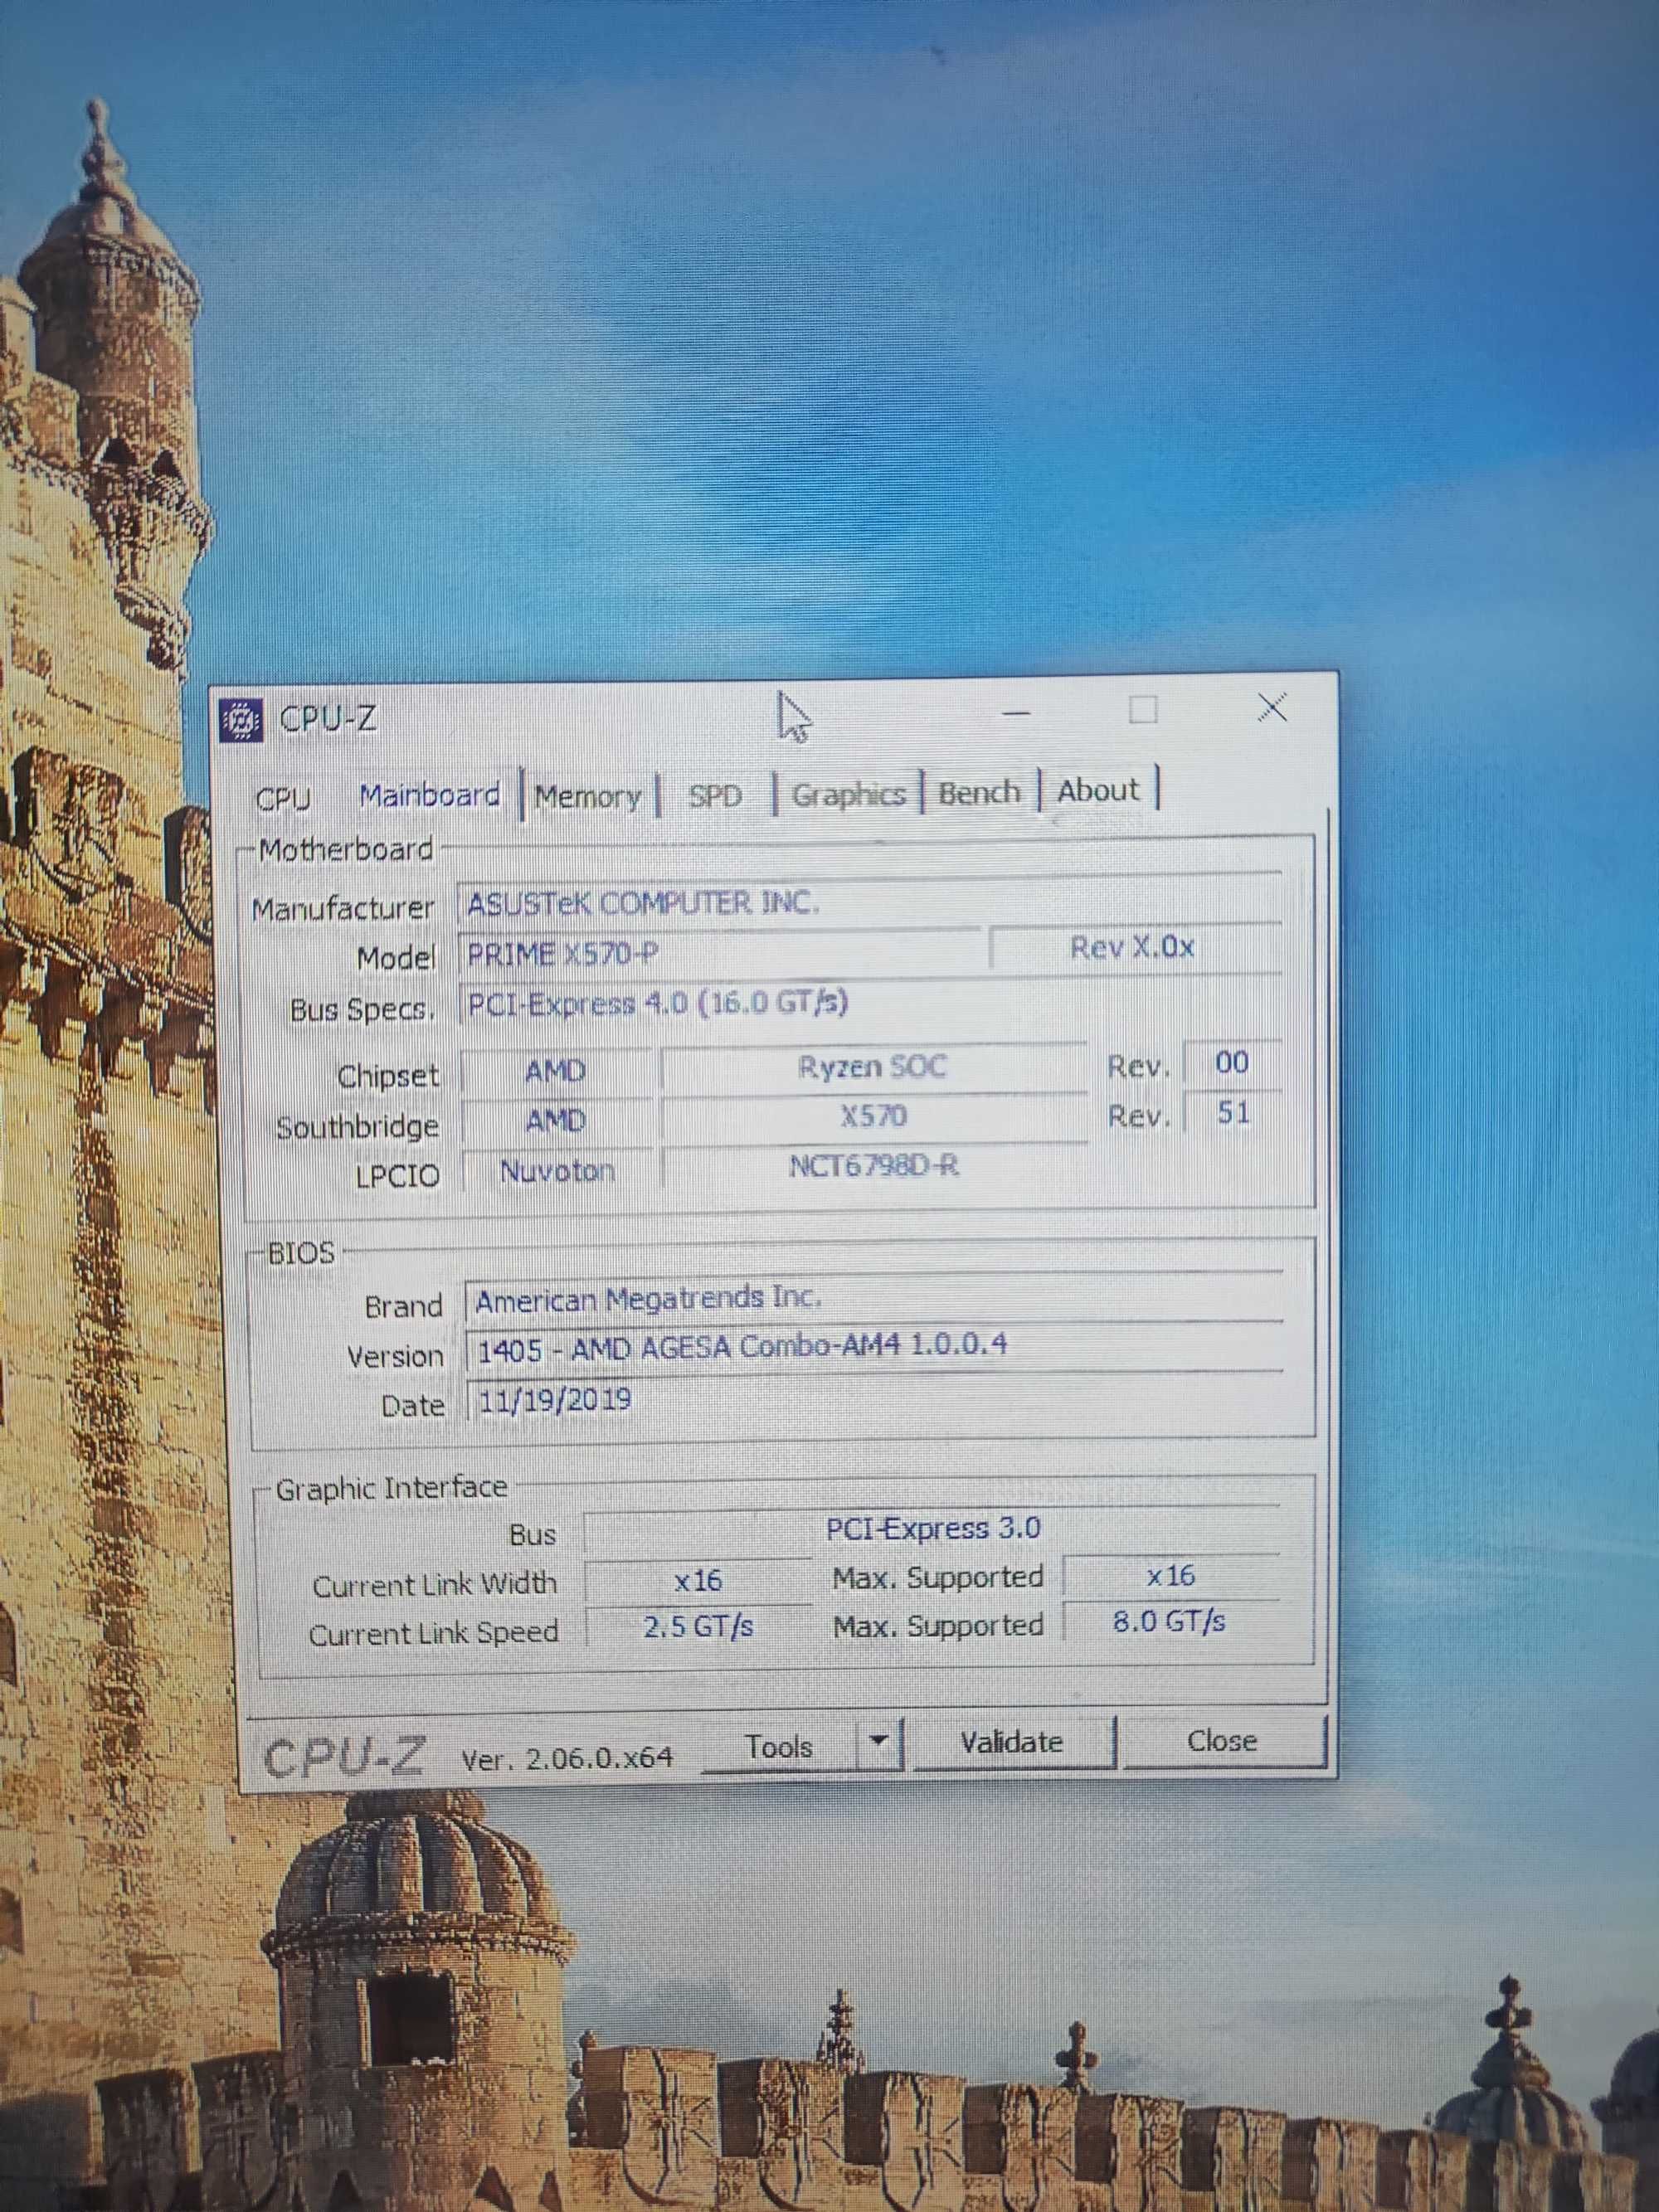1659x2212 pixels.
Task: Click Bus Specs value PCI-Express 4.0
Action: pyautogui.click(x=869, y=1002)
